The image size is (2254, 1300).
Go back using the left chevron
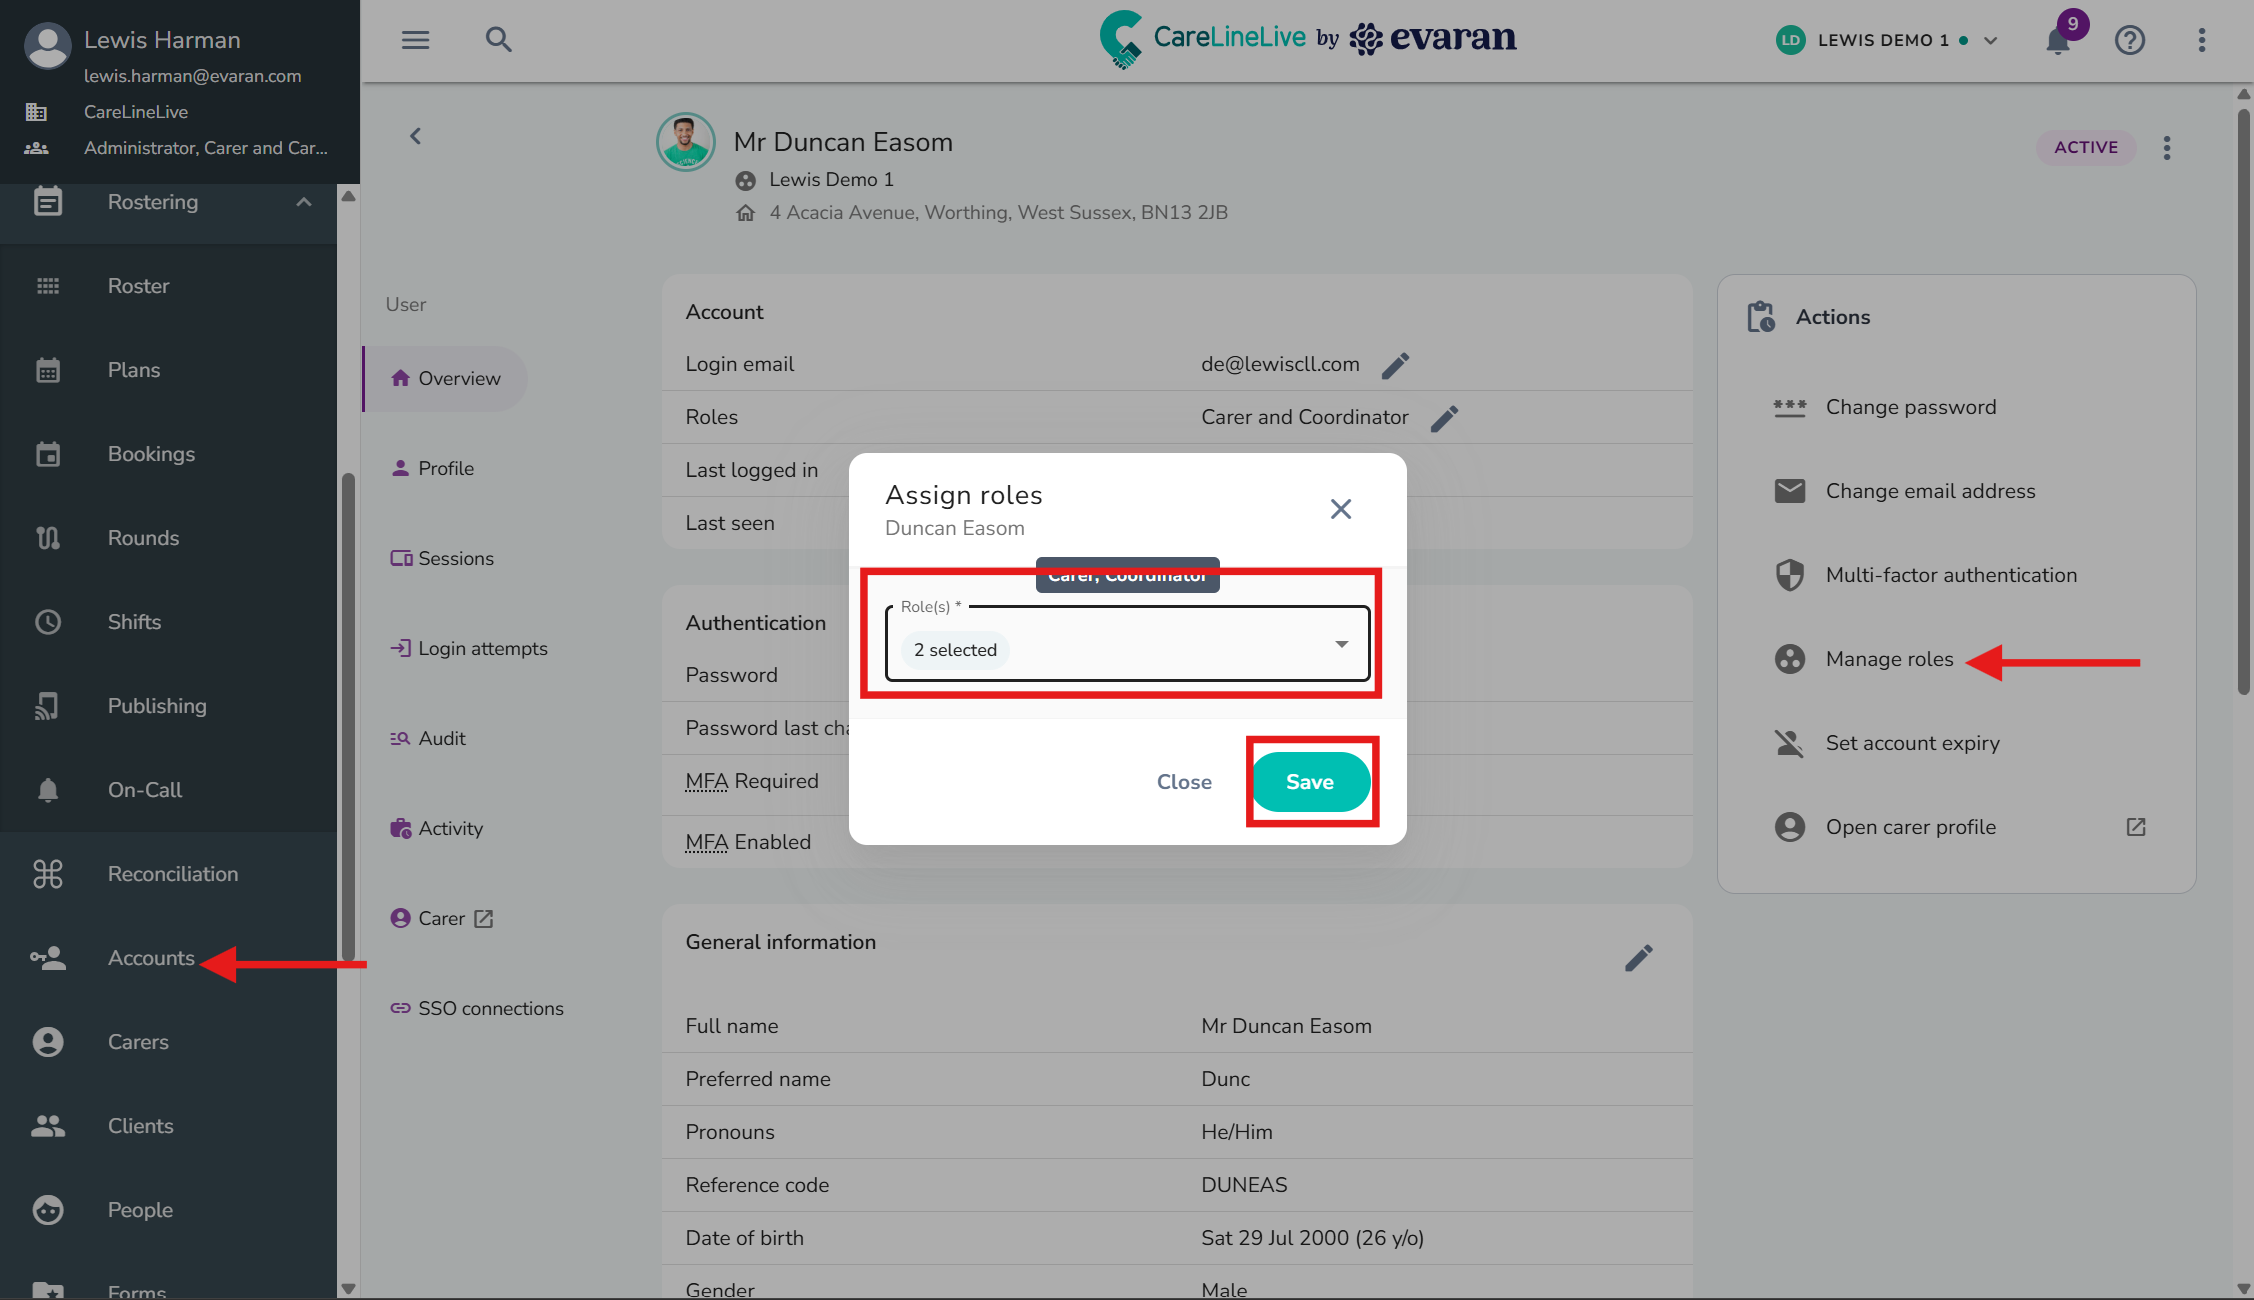[415, 136]
